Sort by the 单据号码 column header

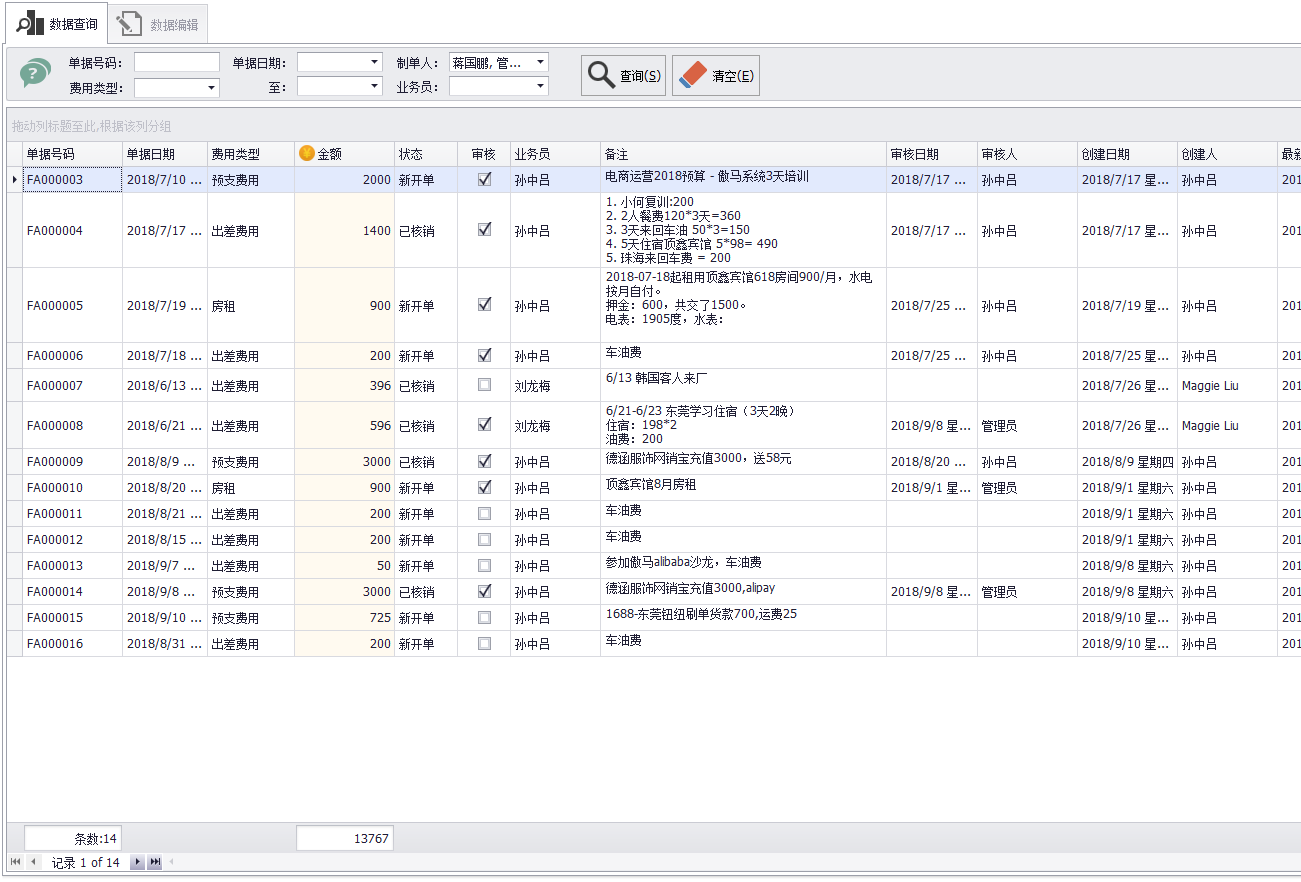pyautogui.click(x=72, y=154)
